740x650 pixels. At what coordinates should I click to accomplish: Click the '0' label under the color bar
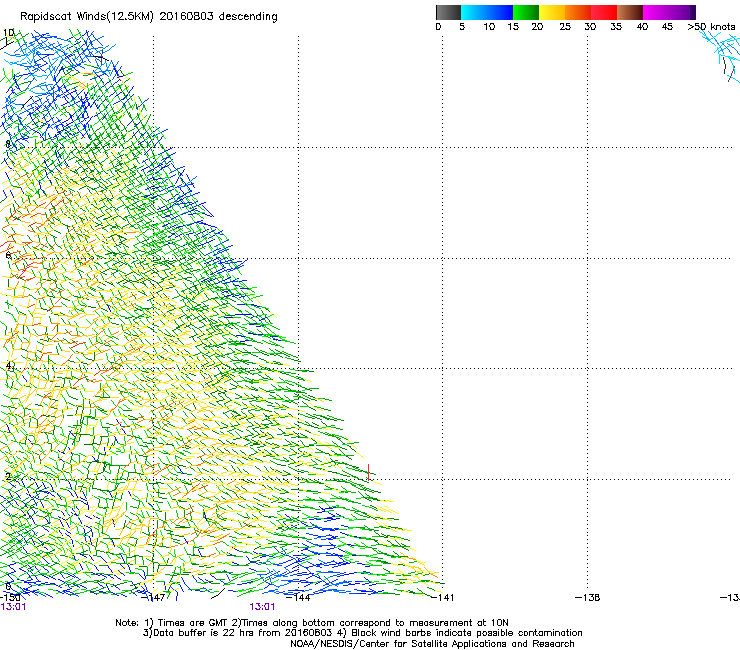(x=438, y=27)
